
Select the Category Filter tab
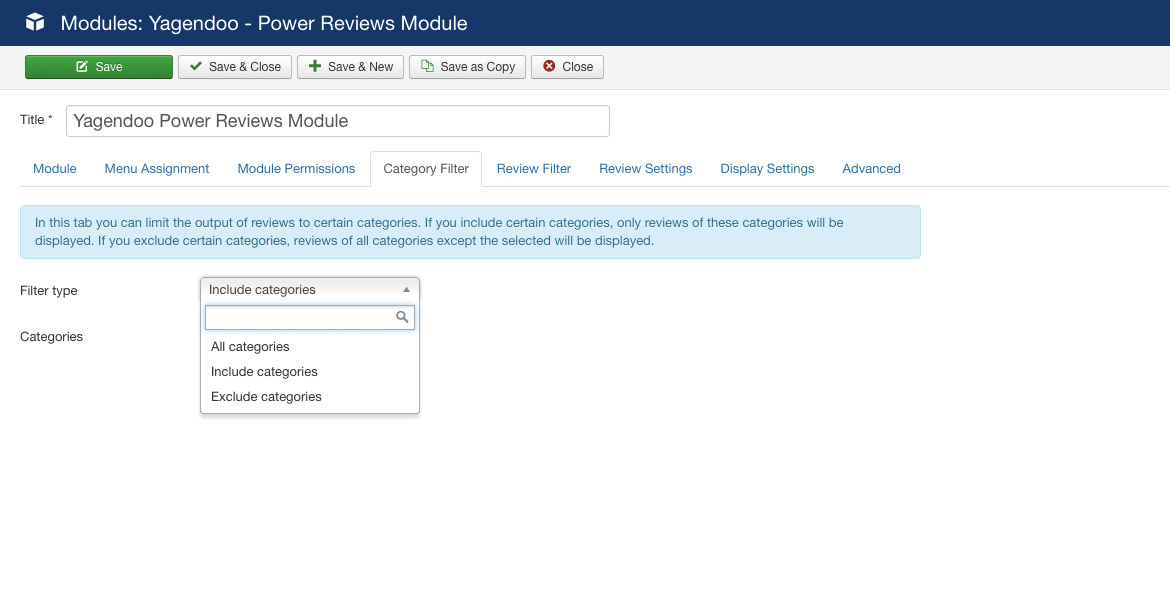click(x=426, y=169)
